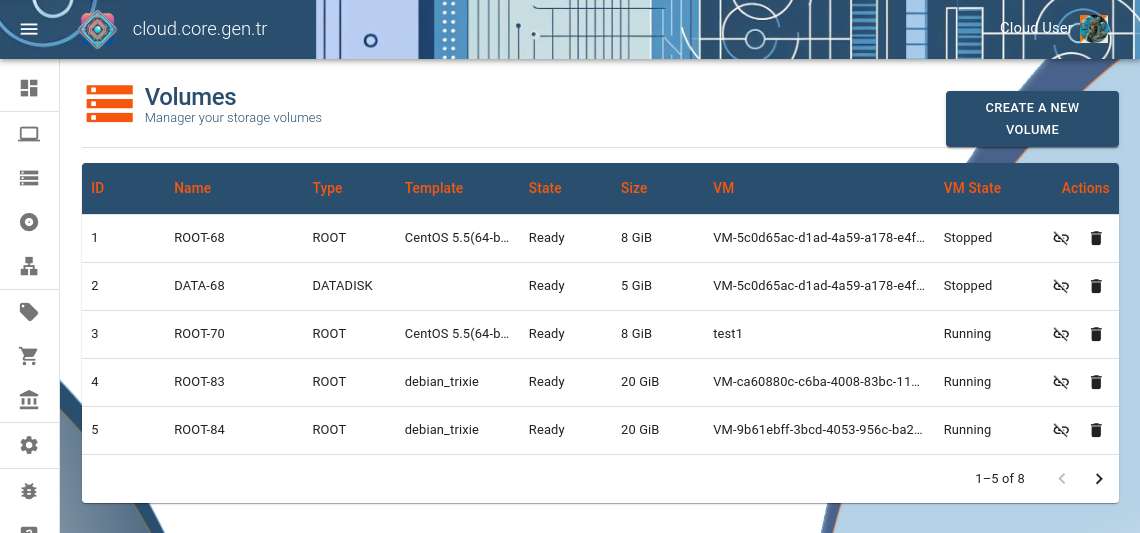Image resolution: width=1140 pixels, height=533 pixels.
Task: Open the shopping cart sidebar icon
Action: [x=29, y=356]
